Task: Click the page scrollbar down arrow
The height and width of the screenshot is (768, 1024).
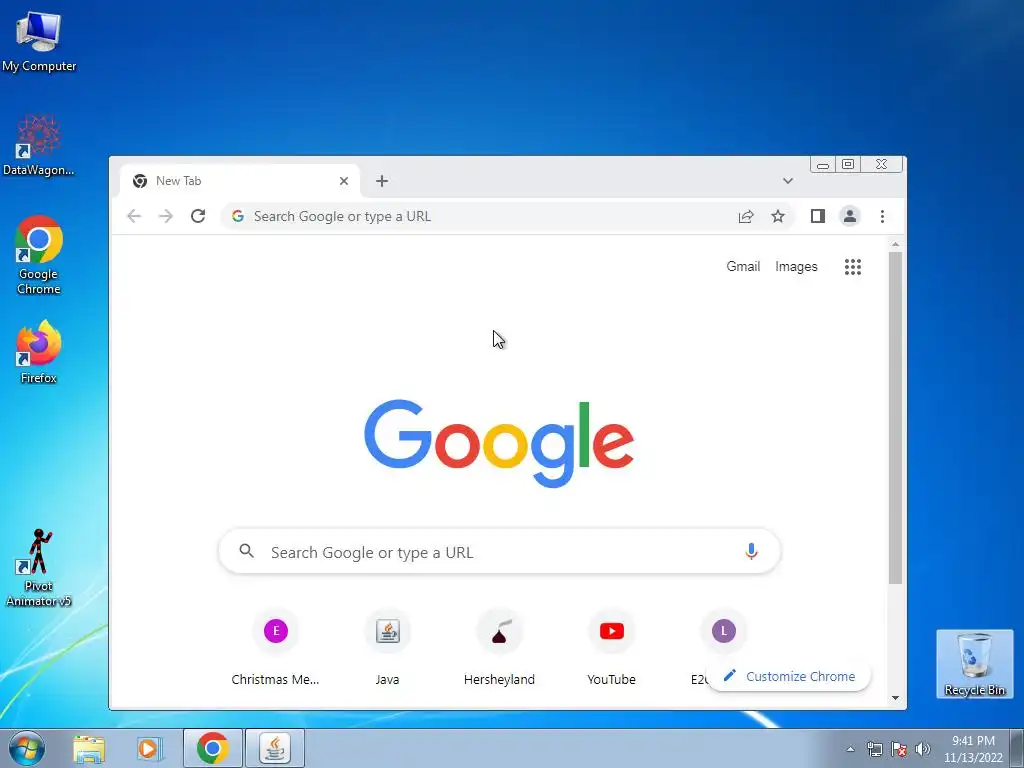Action: pyautogui.click(x=895, y=698)
